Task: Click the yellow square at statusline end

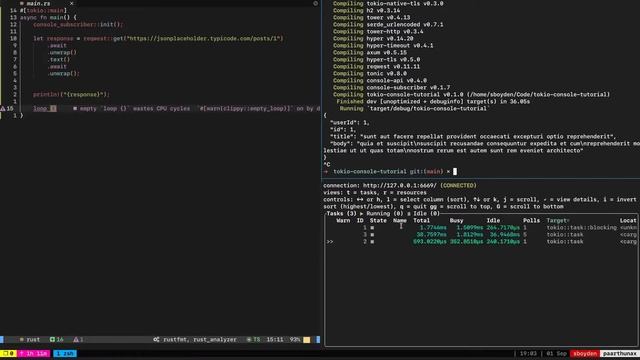Action: [x=307, y=340]
